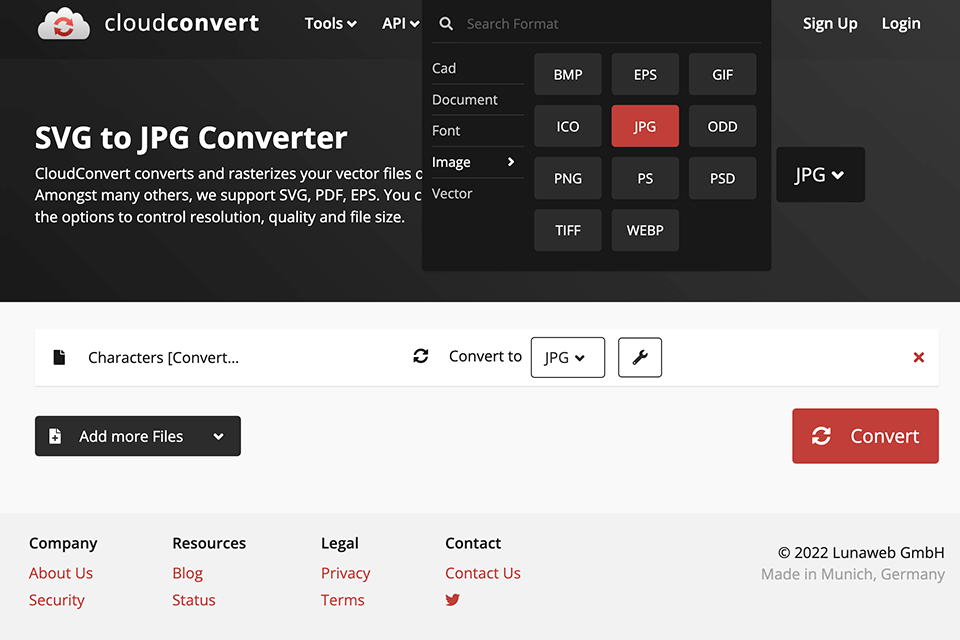The image size is (960, 640).
Task: Select the Font format category
Action: (478, 130)
